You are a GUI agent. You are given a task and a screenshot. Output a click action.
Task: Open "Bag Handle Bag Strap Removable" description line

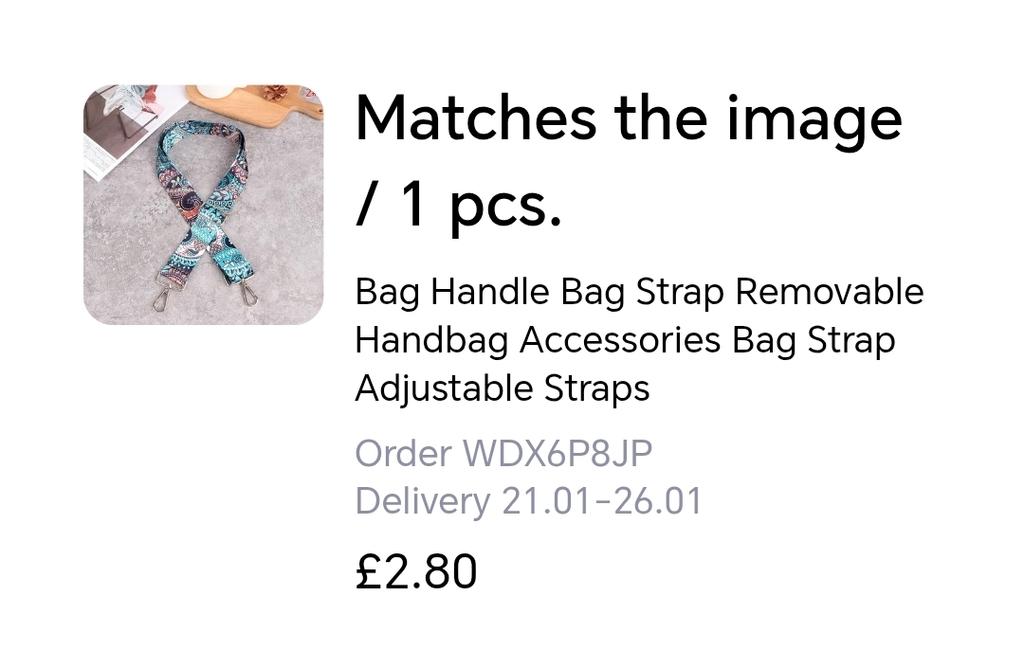click(x=639, y=292)
